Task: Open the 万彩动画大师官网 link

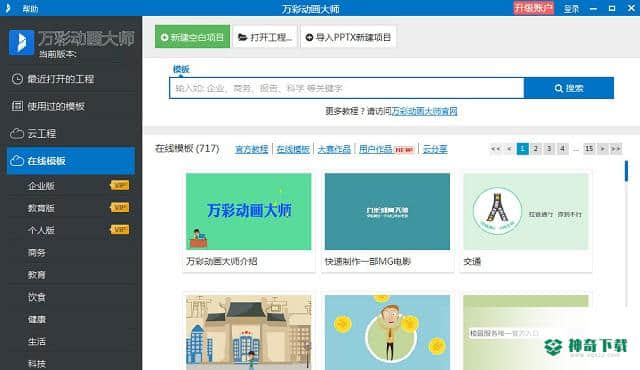Action: [x=424, y=111]
